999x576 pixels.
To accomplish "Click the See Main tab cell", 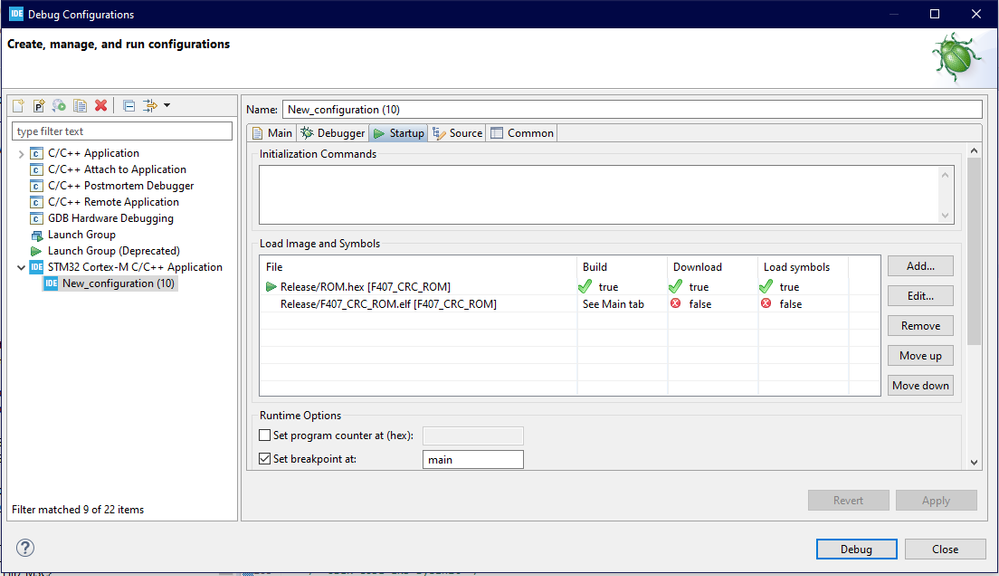I will click(x=613, y=304).
